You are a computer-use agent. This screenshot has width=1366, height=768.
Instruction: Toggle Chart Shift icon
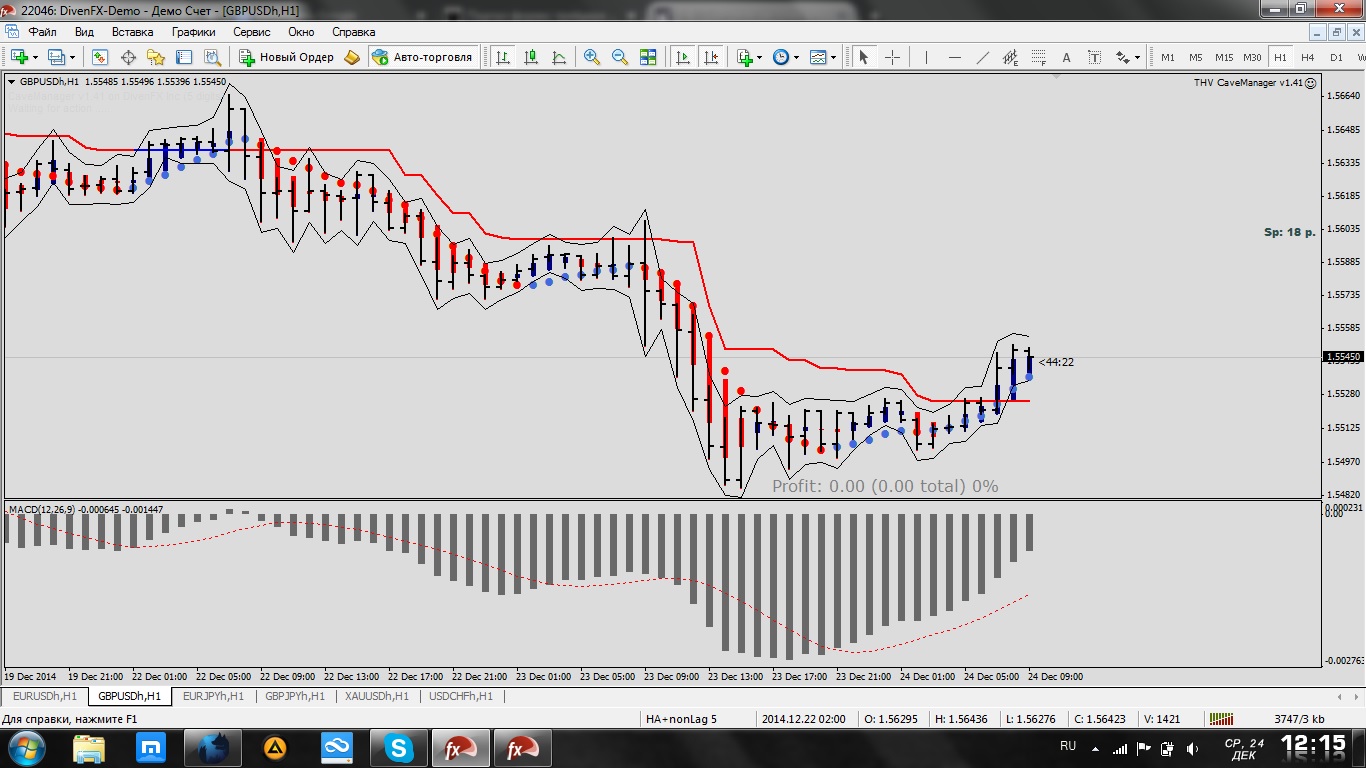(711, 57)
